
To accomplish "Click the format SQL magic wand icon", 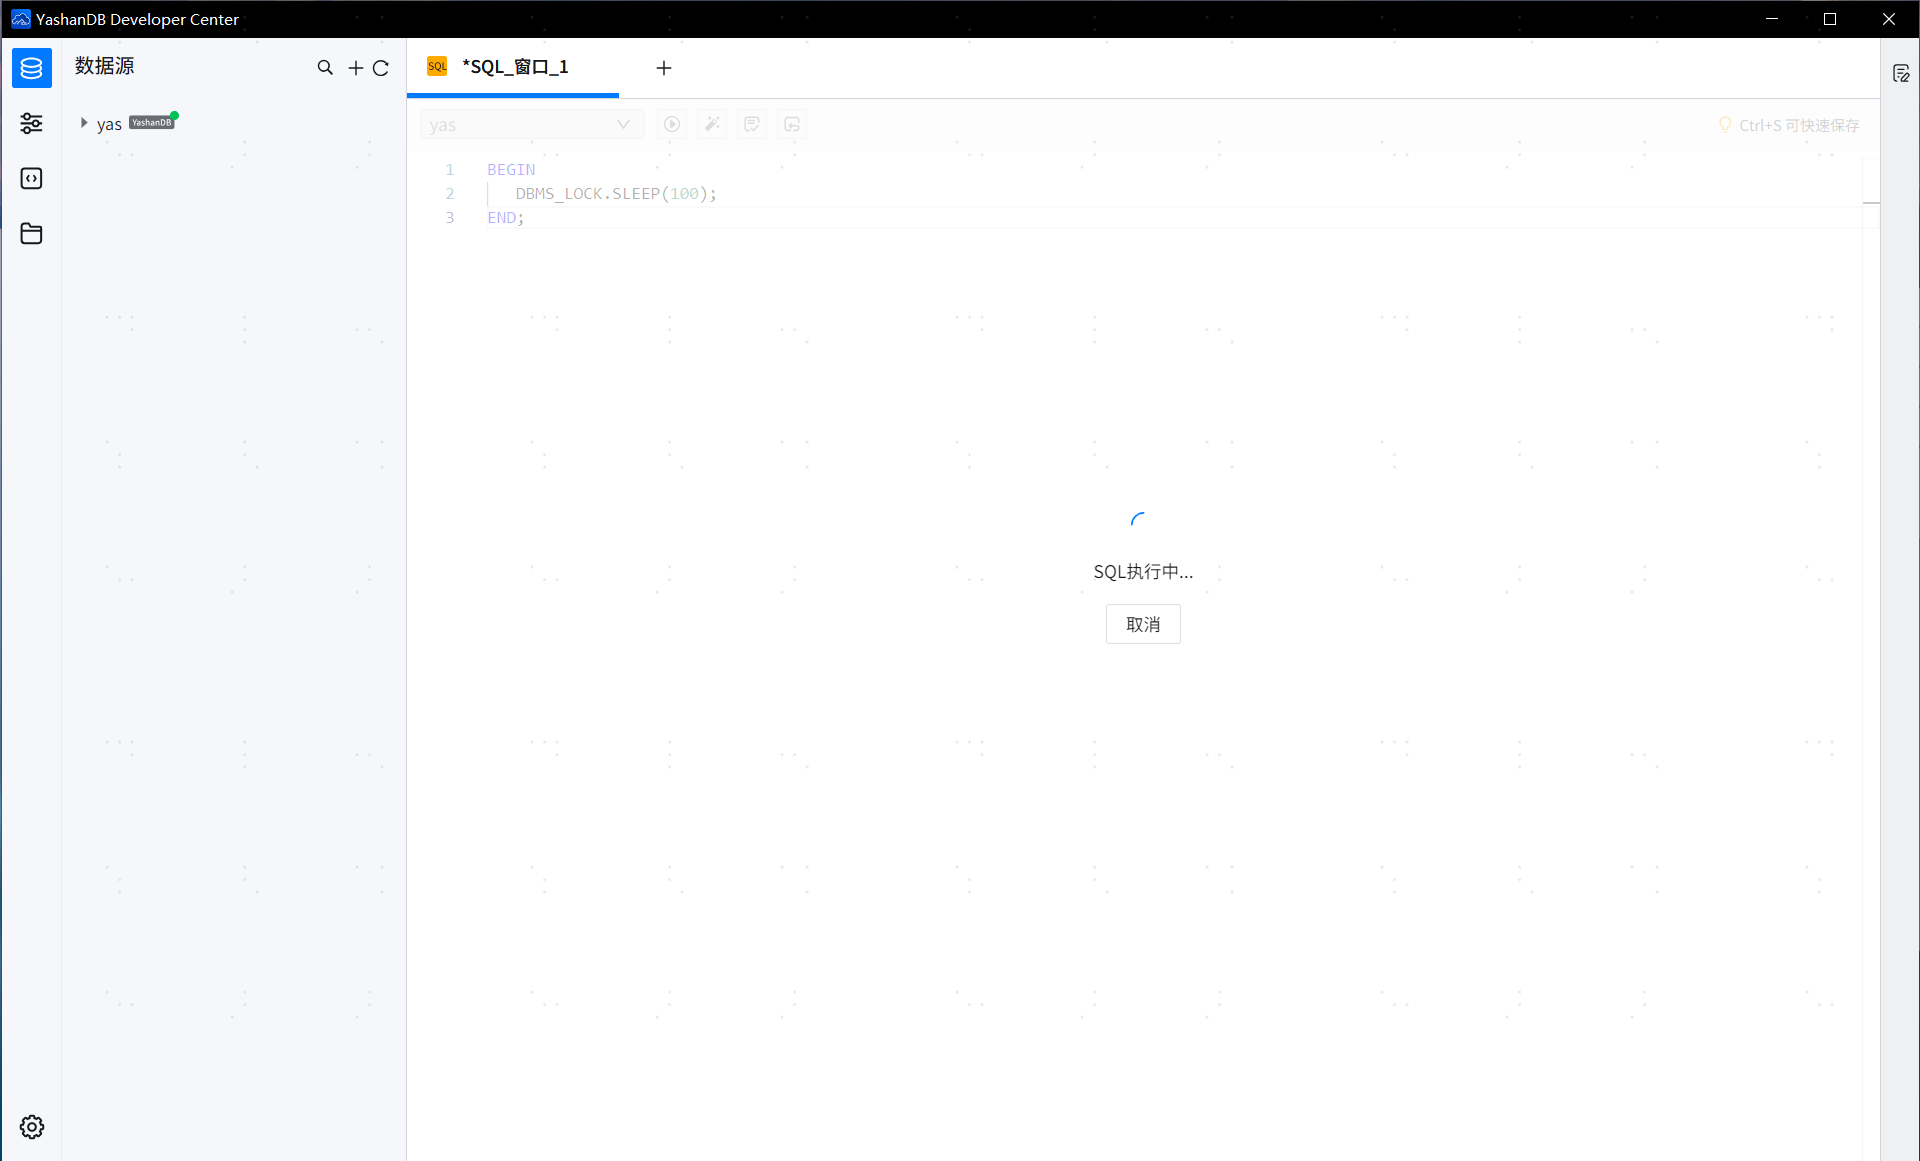I will coord(712,124).
